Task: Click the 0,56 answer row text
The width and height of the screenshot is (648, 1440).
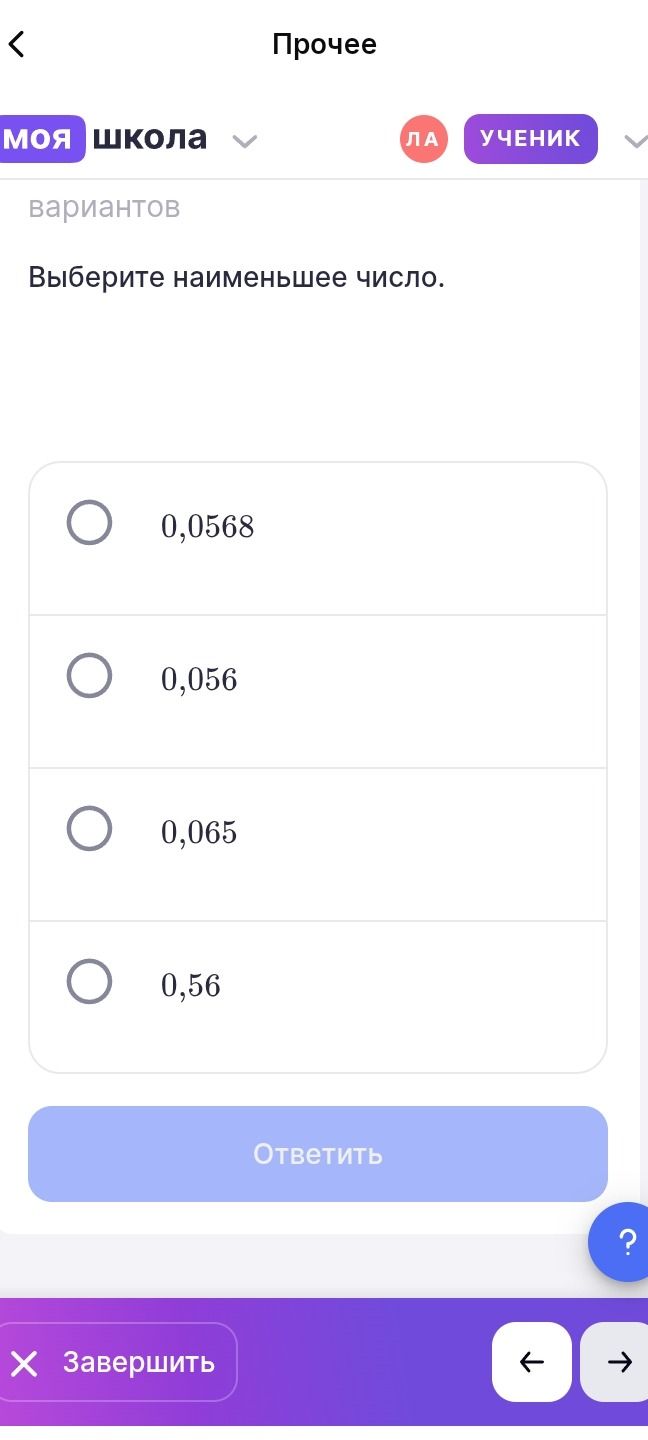Action: coord(191,986)
